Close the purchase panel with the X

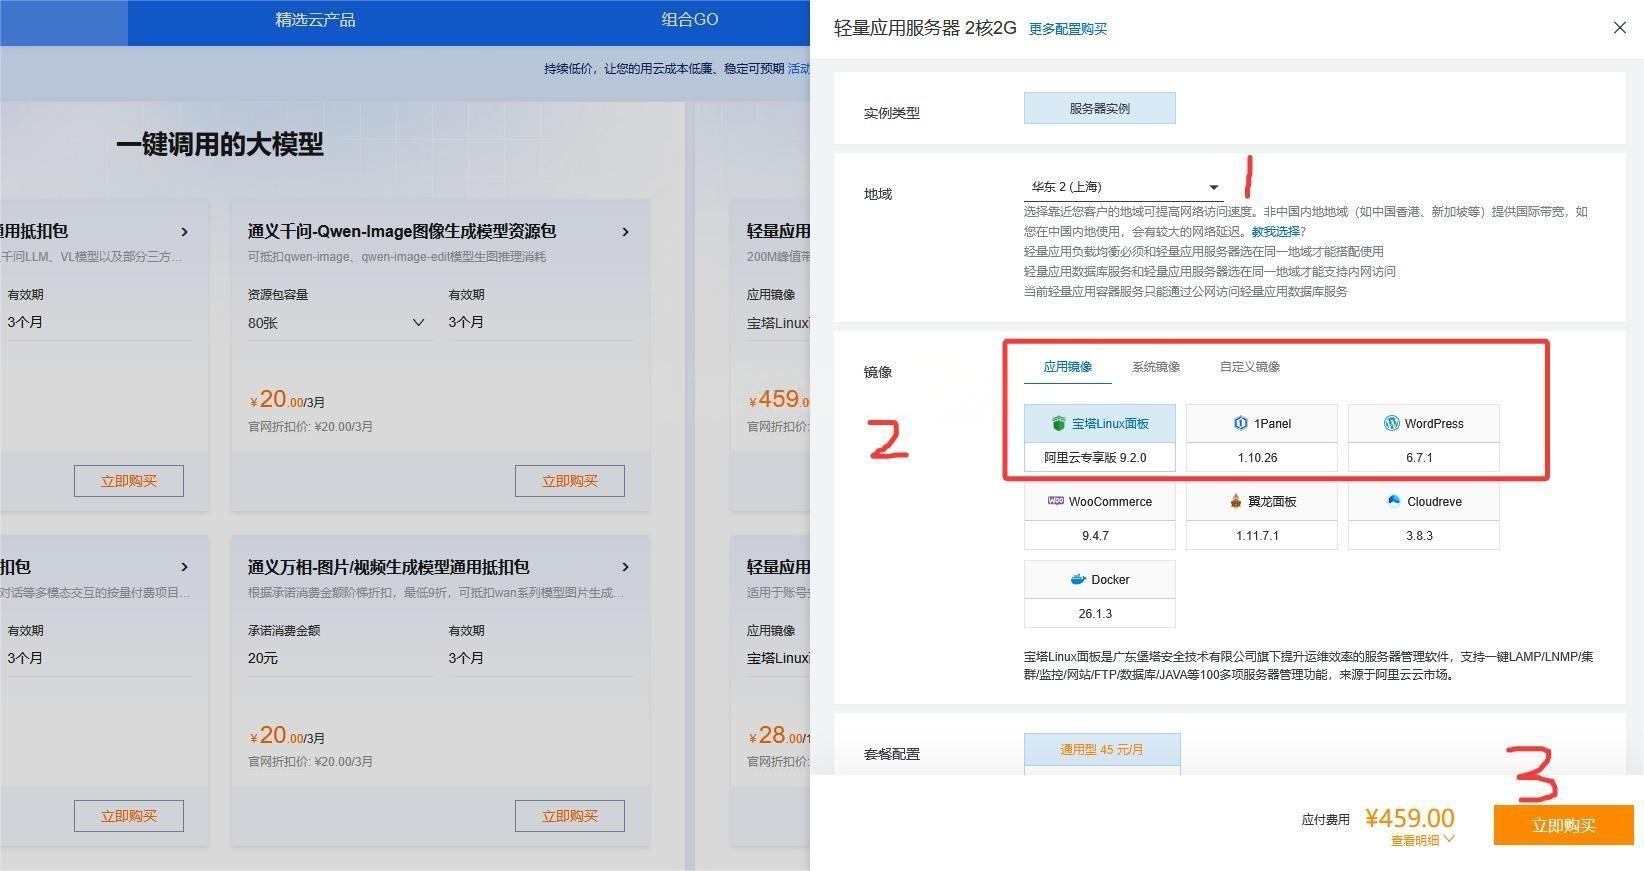[1620, 28]
